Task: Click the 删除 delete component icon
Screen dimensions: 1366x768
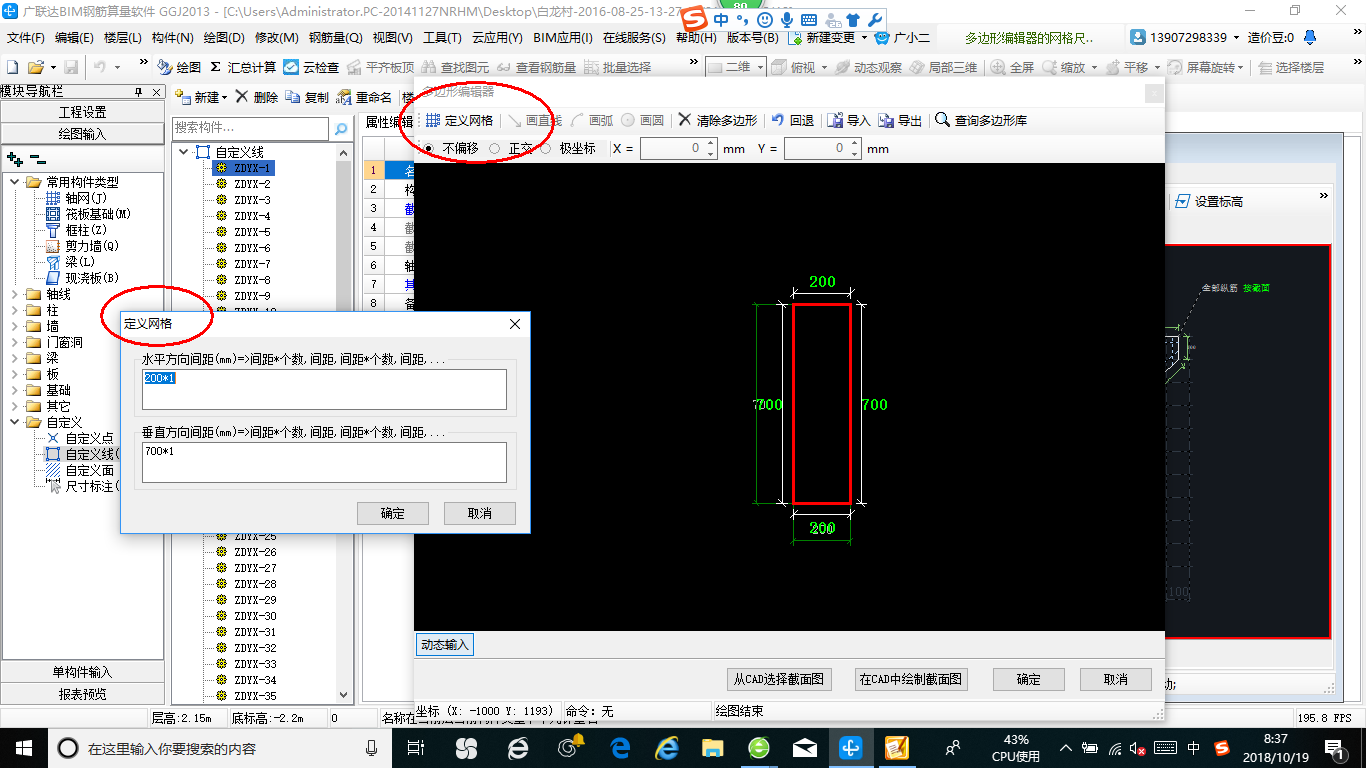Action: 256,97
